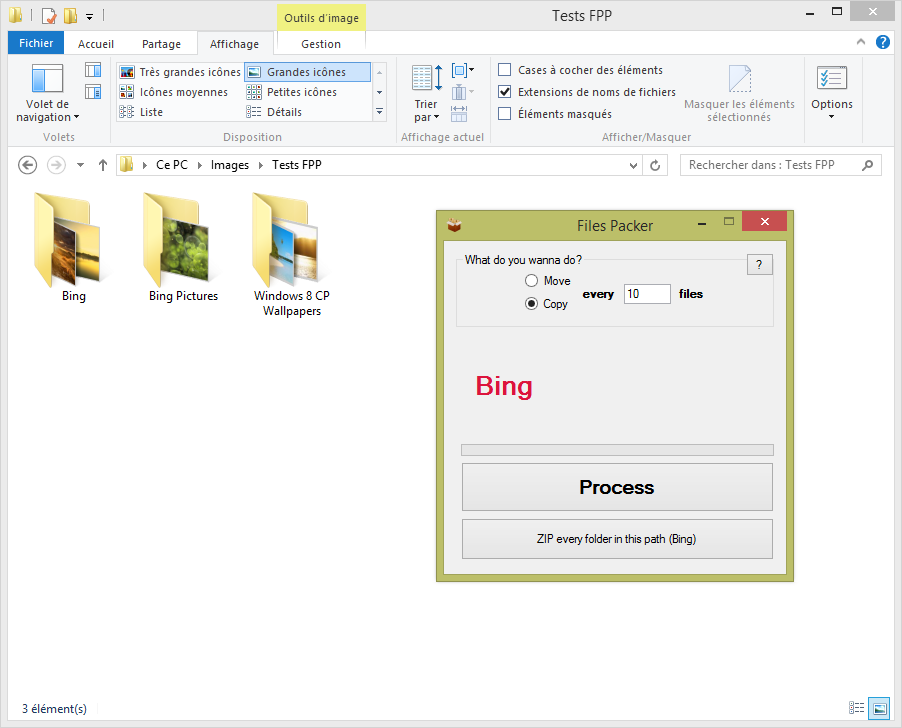This screenshot has height=728, width=902.
Task: Go up one folder level
Action: [102, 165]
